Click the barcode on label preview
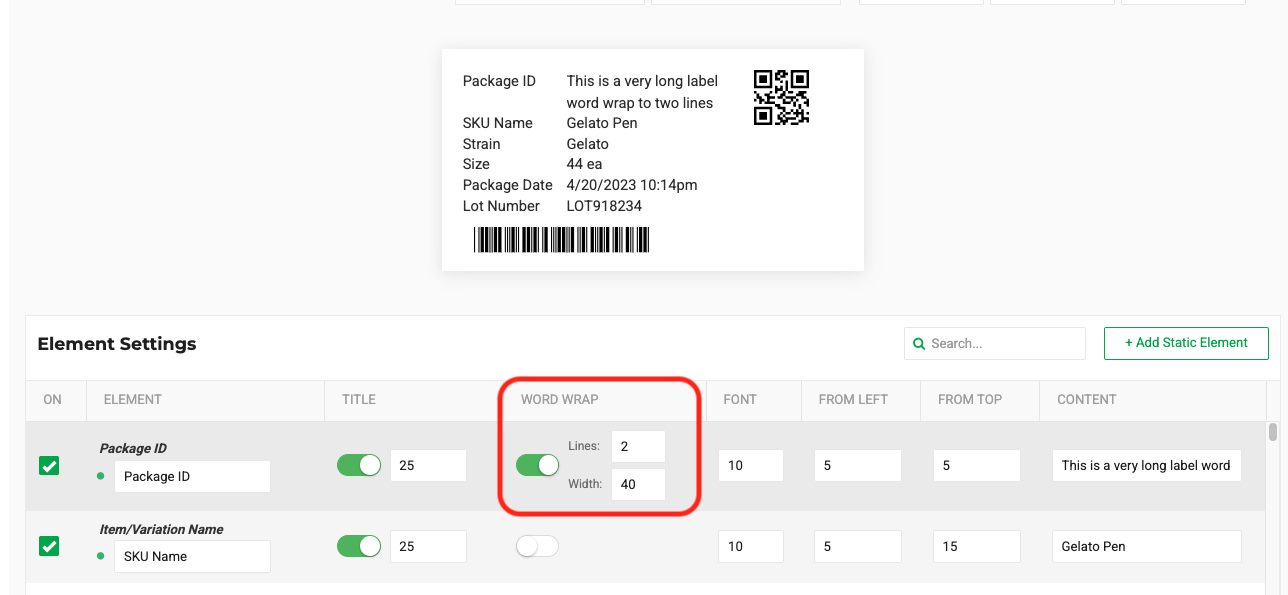 coord(561,240)
